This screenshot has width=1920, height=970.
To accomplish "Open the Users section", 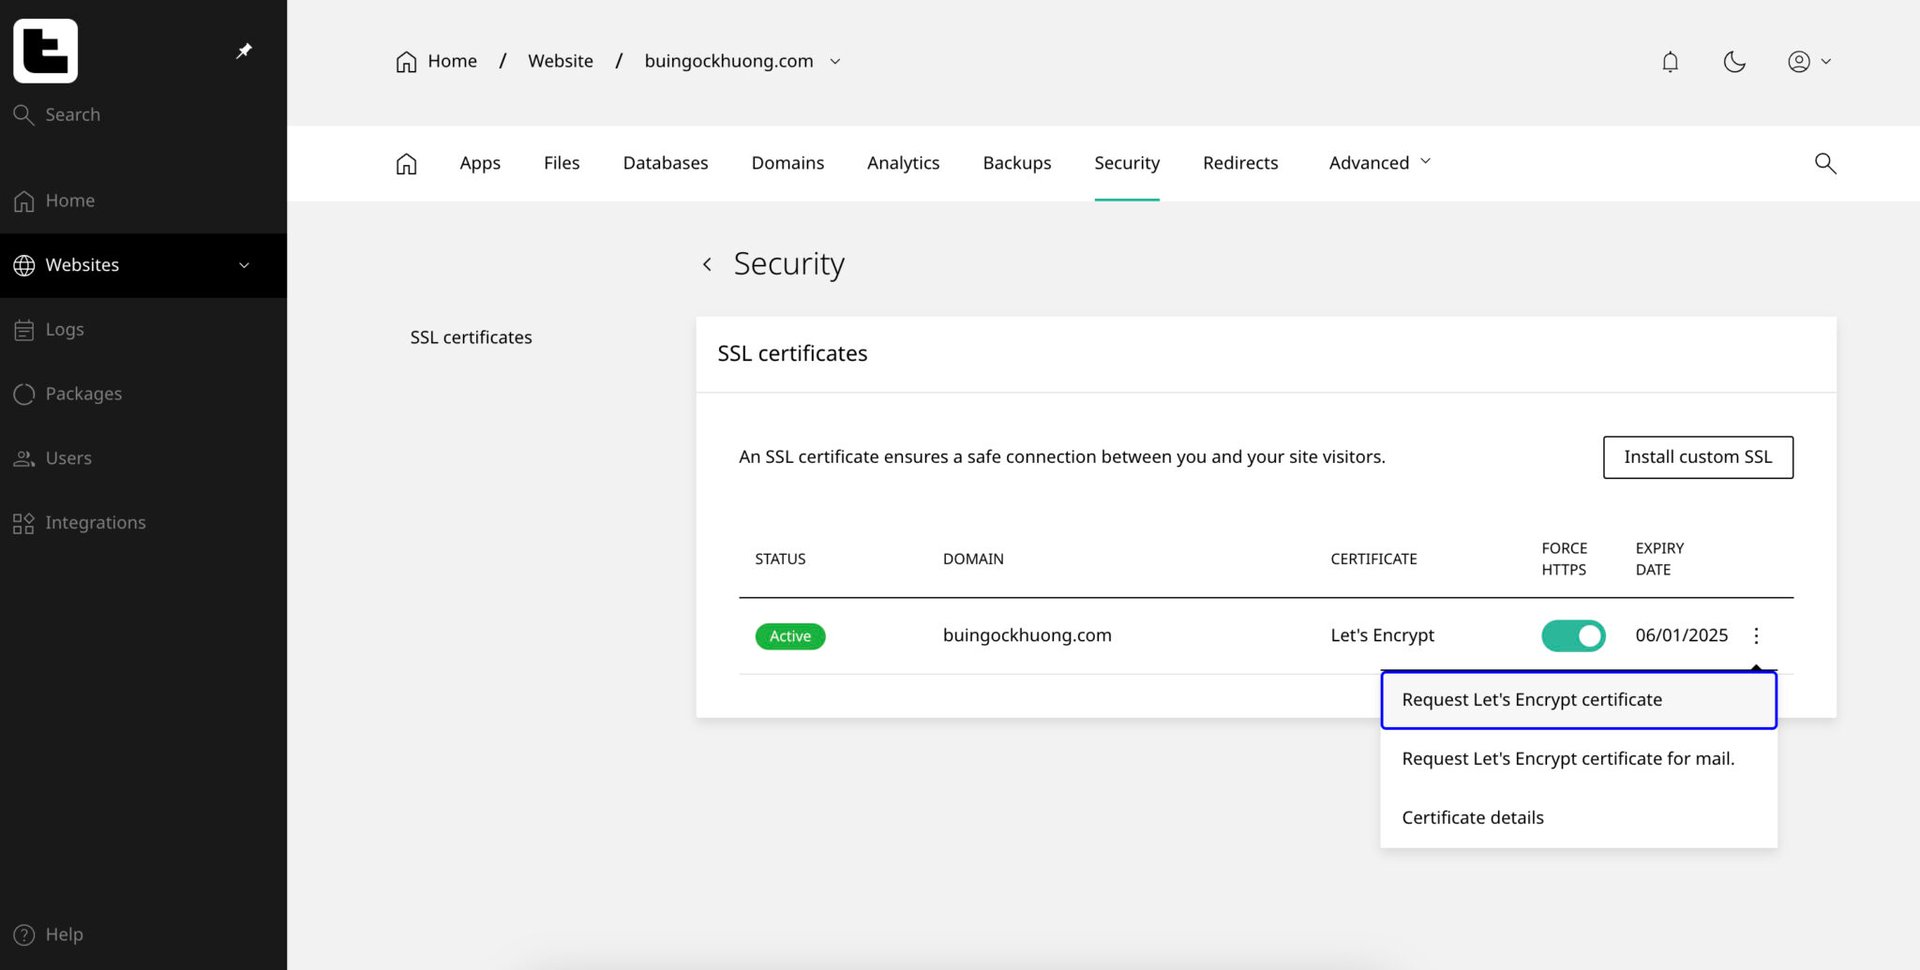I will 68,458.
